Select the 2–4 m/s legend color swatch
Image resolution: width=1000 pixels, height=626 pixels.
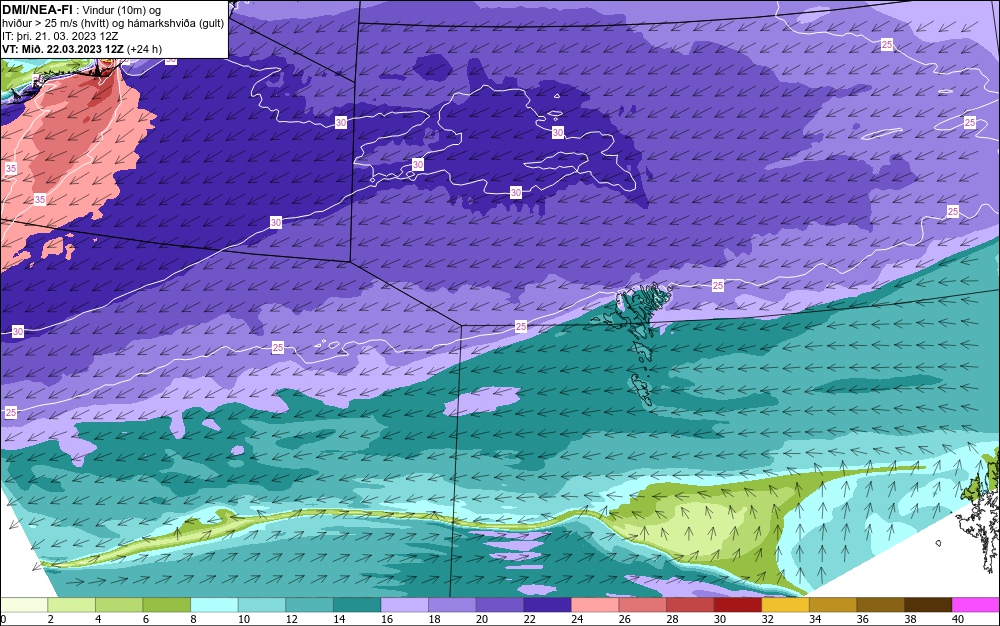[71, 605]
